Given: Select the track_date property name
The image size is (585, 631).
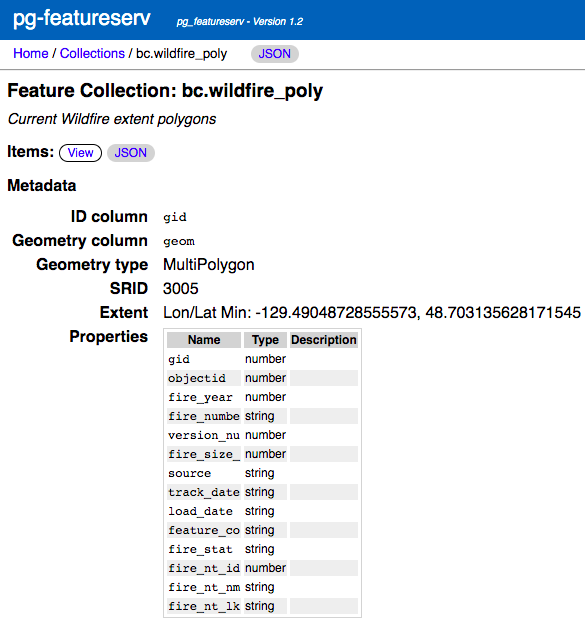Looking at the screenshot, I should [204, 492].
